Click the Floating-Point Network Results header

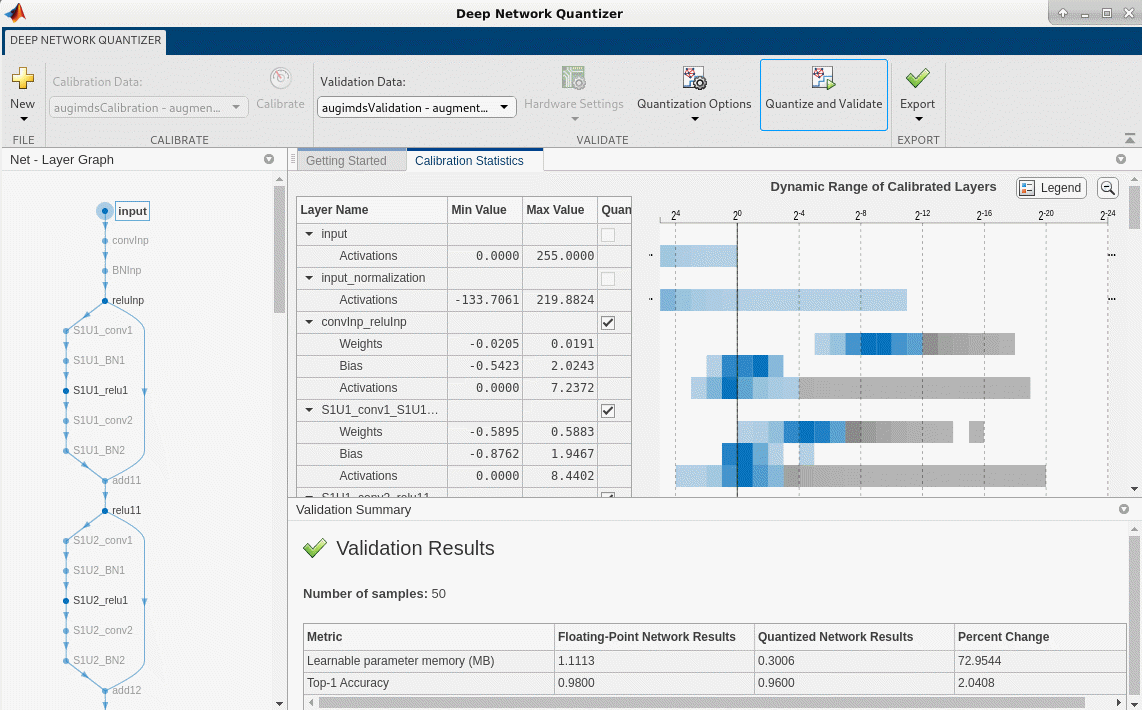coord(654,636)
